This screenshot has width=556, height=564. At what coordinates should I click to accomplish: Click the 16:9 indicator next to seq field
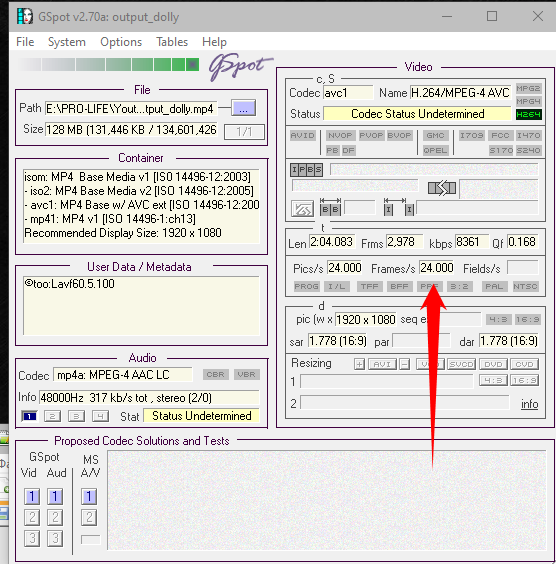coord(527,319)
